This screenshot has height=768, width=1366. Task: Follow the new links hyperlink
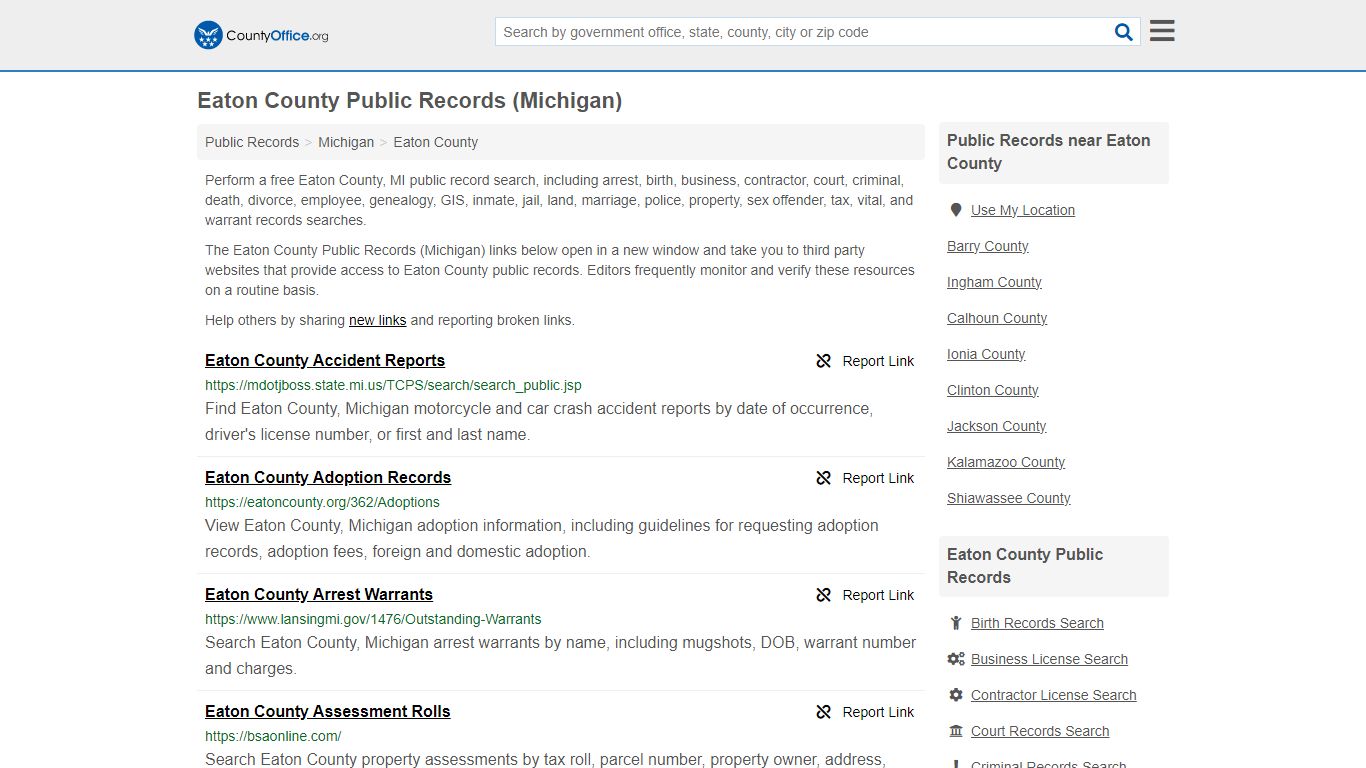click(377, 321)
